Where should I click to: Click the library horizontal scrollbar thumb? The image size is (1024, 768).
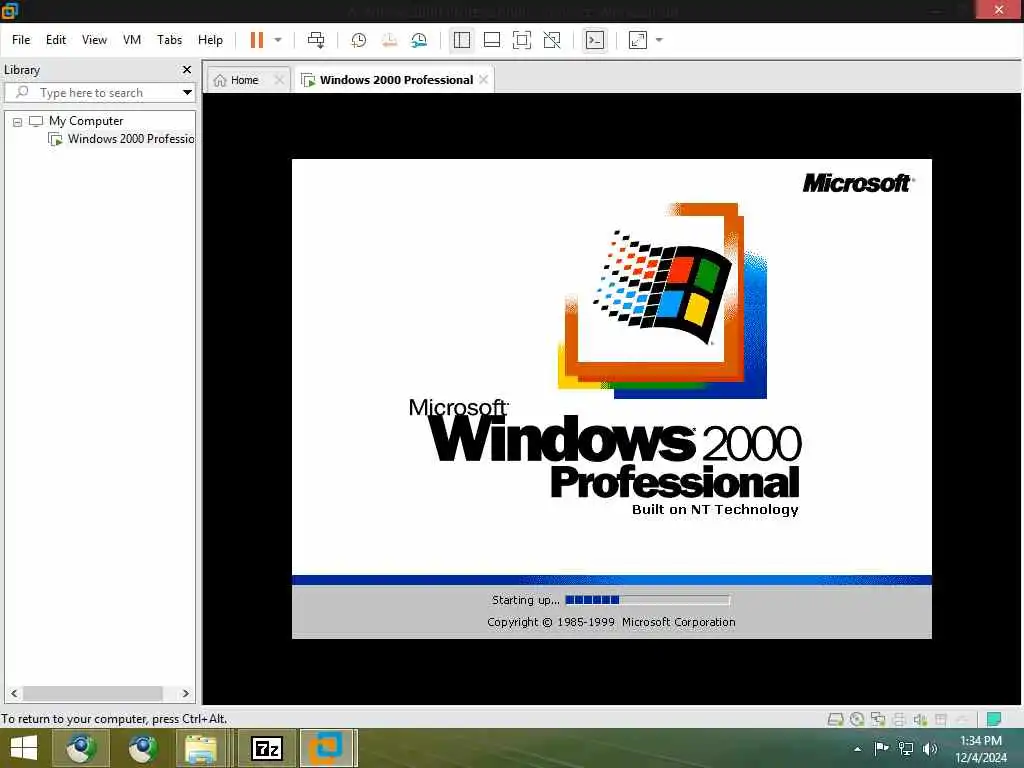point(93,694)
